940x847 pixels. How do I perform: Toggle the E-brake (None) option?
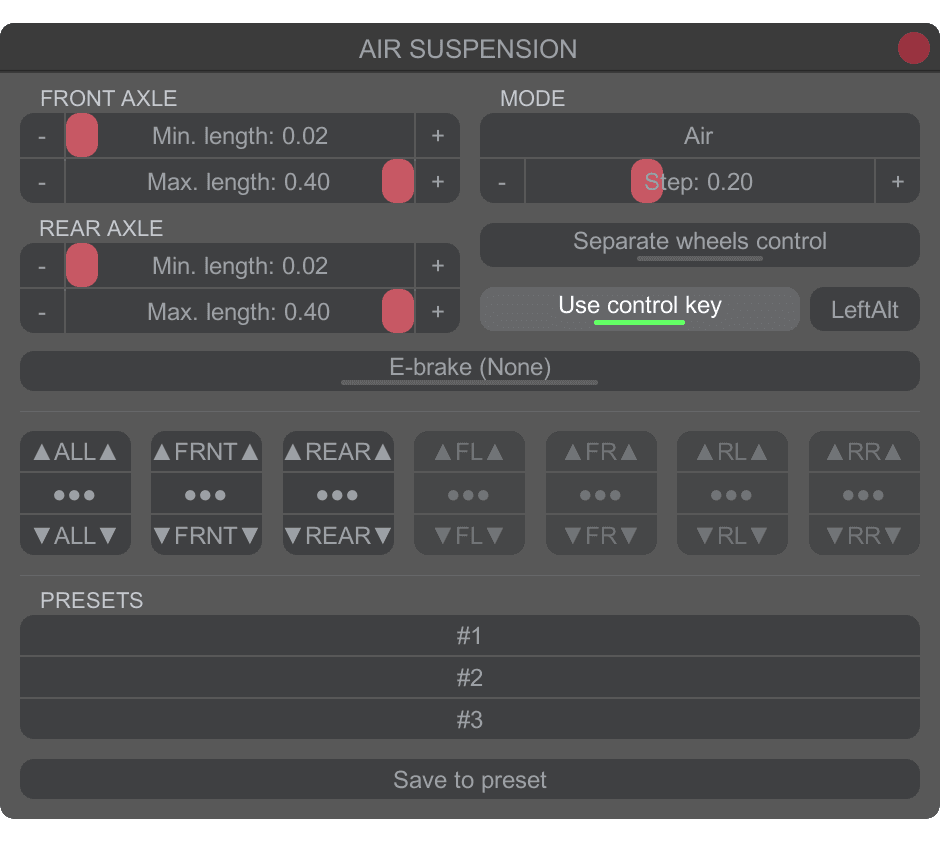click(469, 370)
